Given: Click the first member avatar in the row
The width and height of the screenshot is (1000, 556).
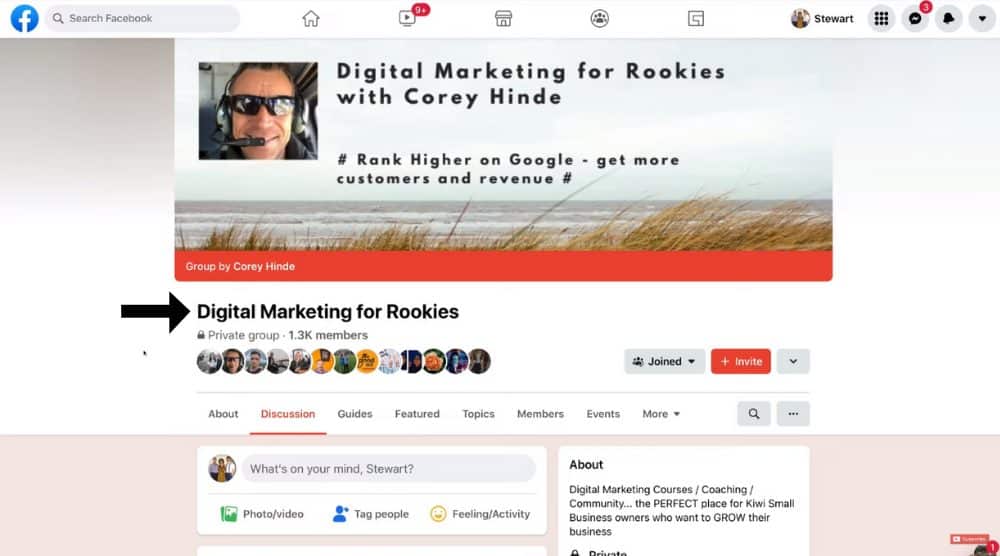Looking at the screenshot, I should click(x=209, y=362).
